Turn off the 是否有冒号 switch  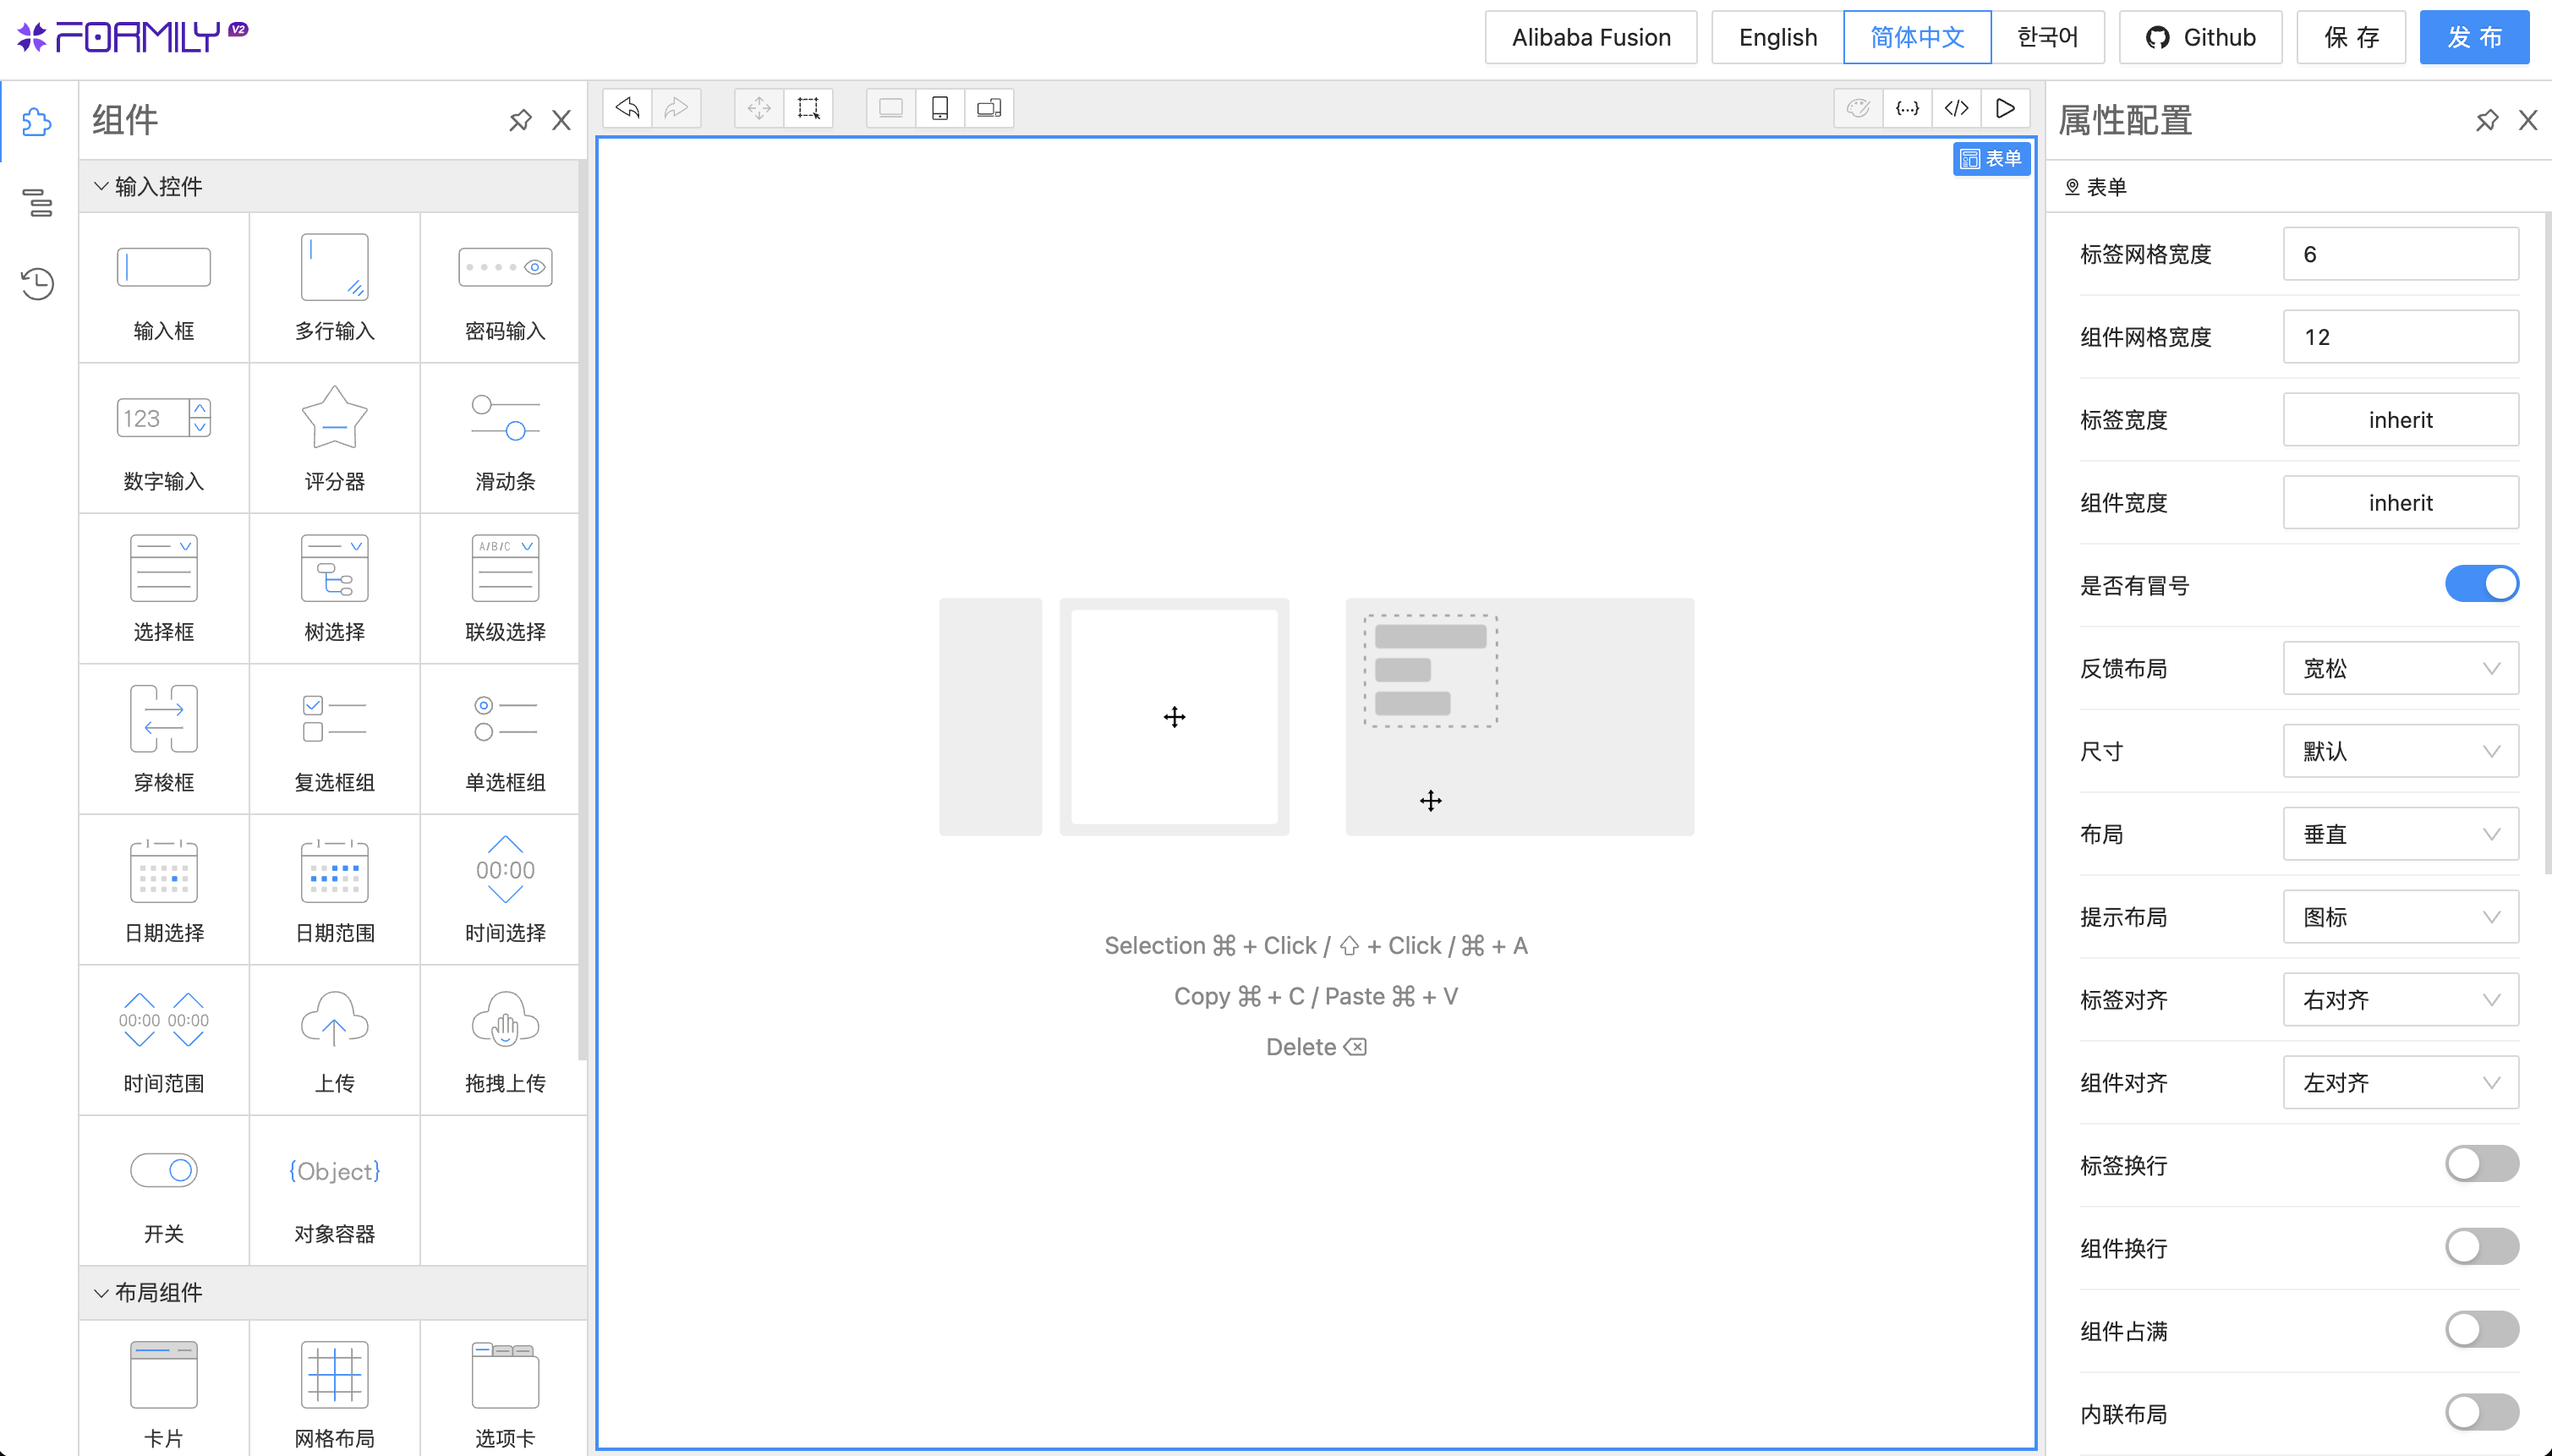(2481, 584)
